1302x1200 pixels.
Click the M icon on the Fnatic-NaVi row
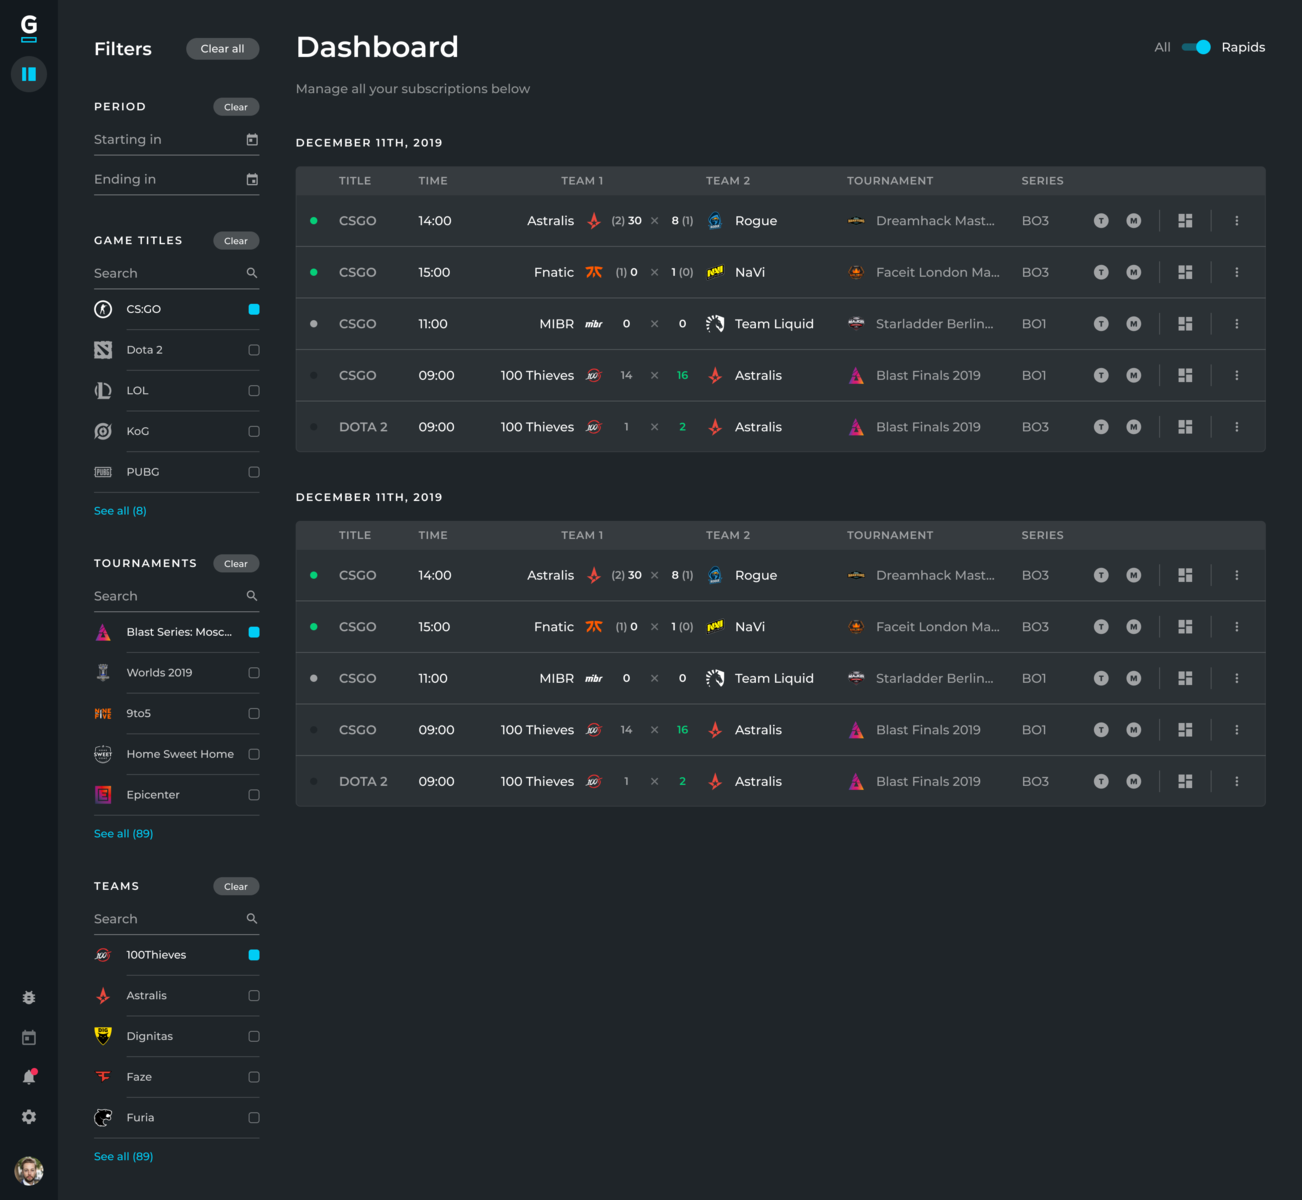tap(1133, 272)
